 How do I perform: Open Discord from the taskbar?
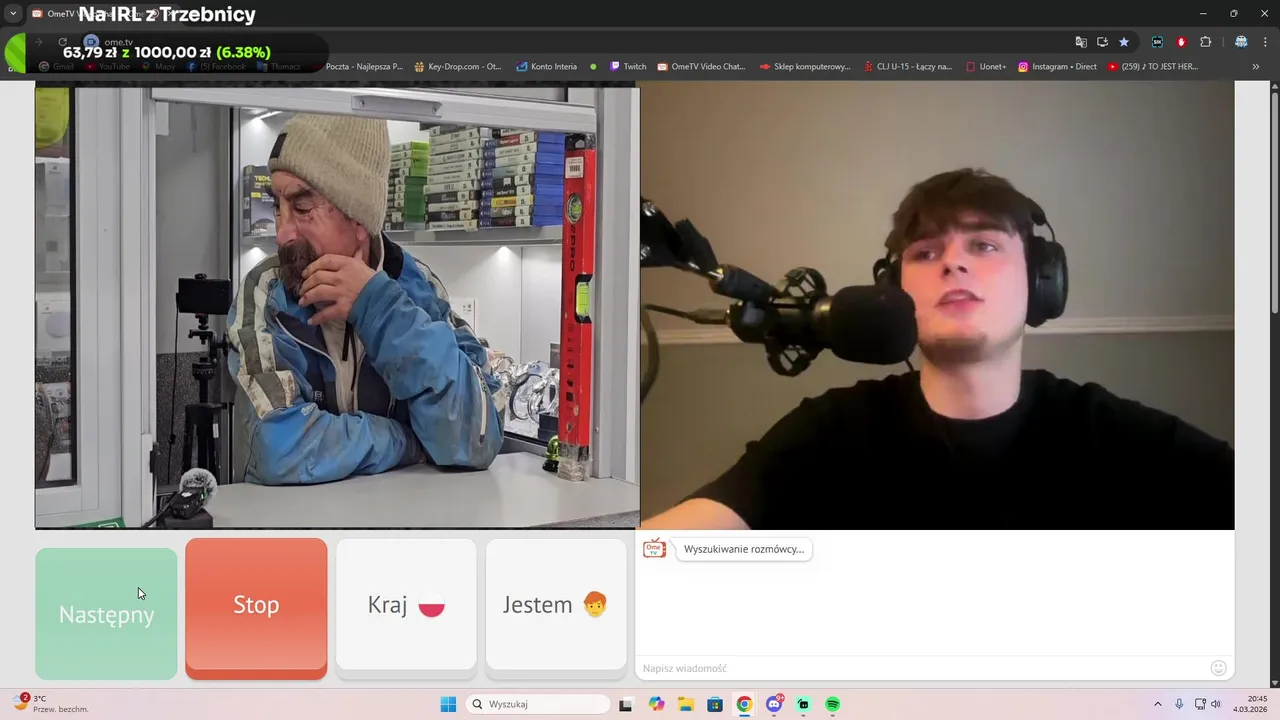pyautogui.click(x=774, y=704)
